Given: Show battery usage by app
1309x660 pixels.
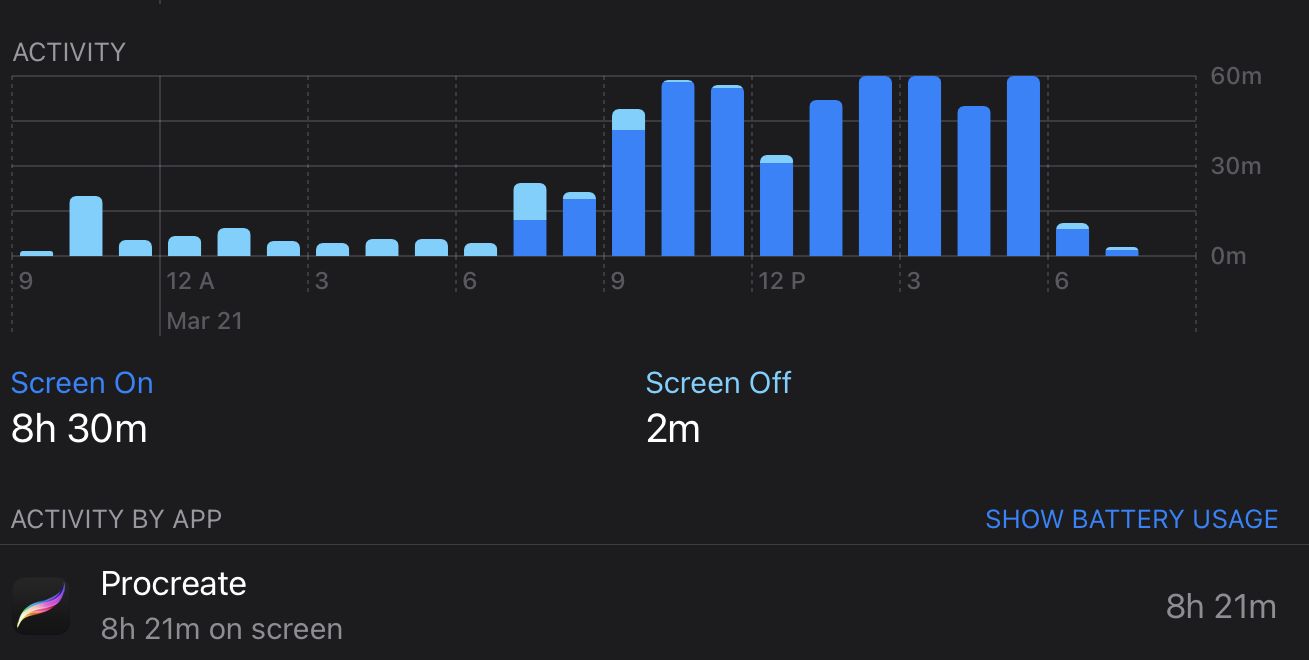Looking at the screenshot, I should 1131,519.
